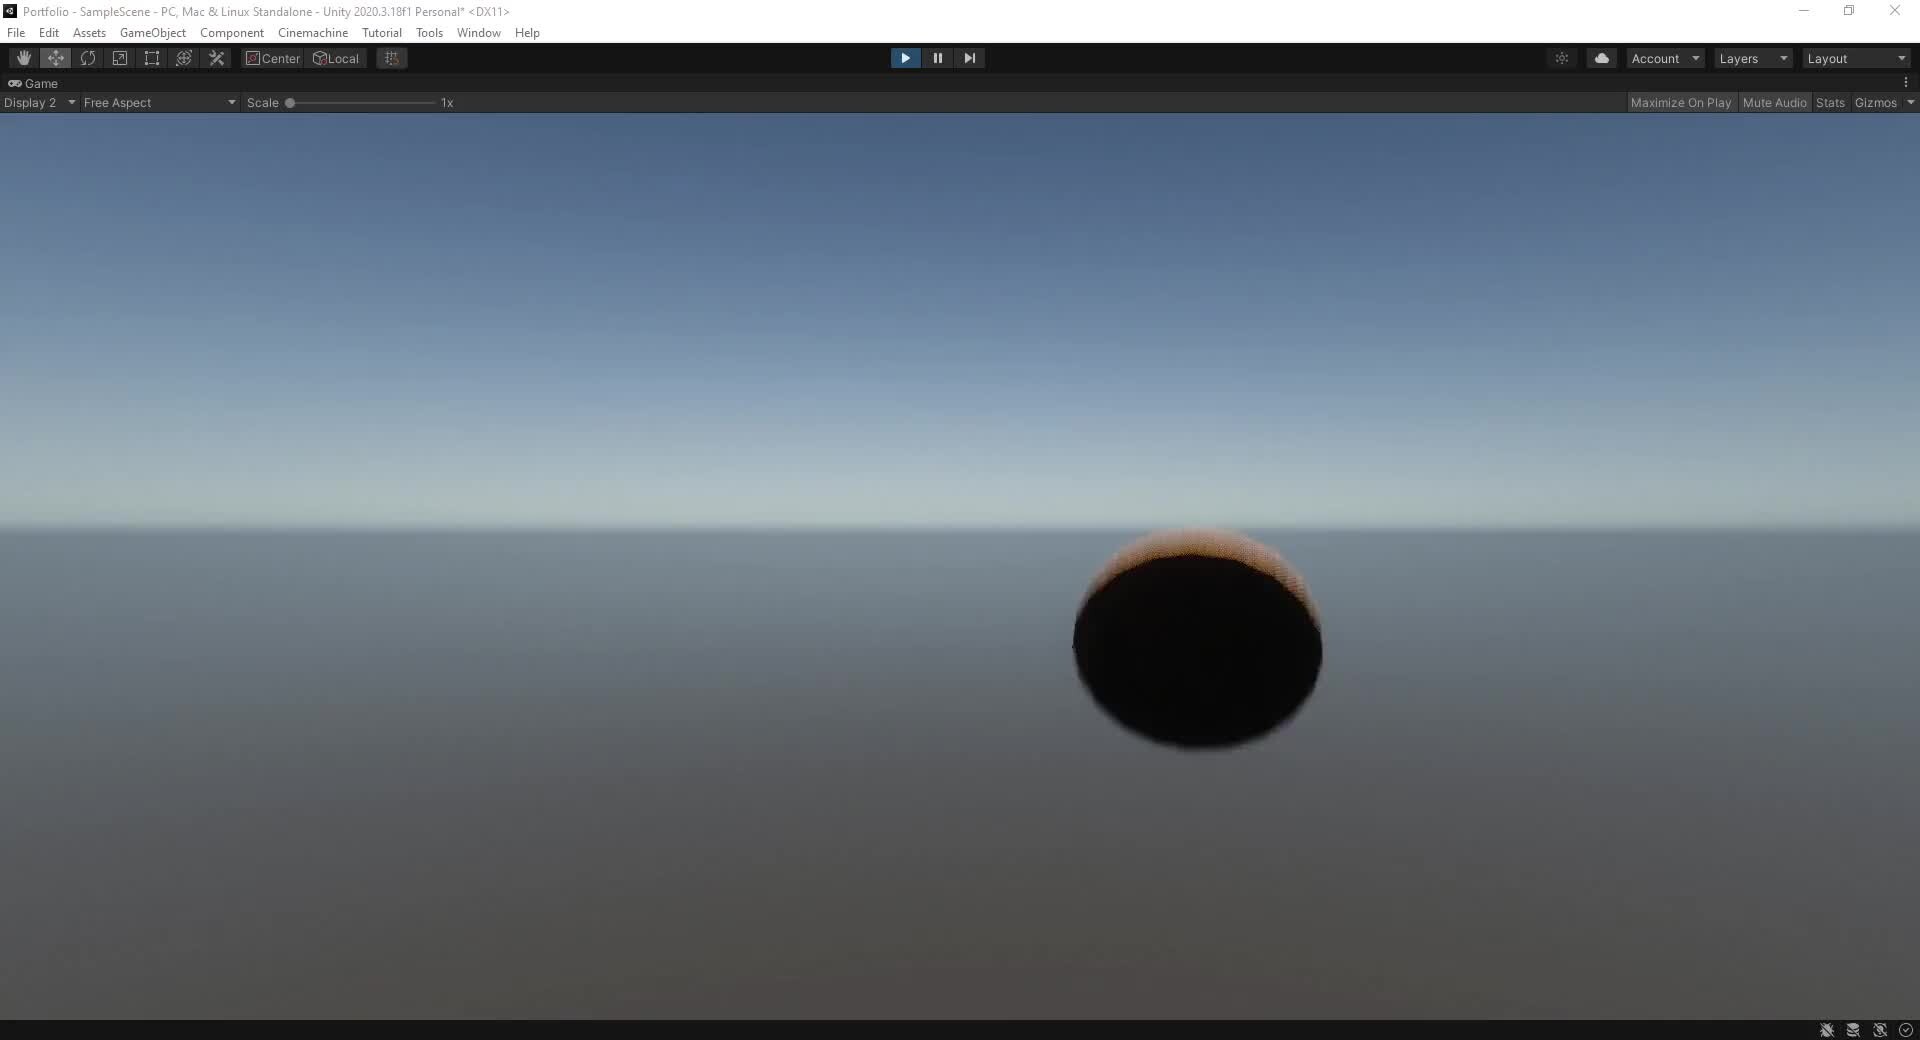
Task: Enable Mute Audio
Action: click(x=1775, y=102)
